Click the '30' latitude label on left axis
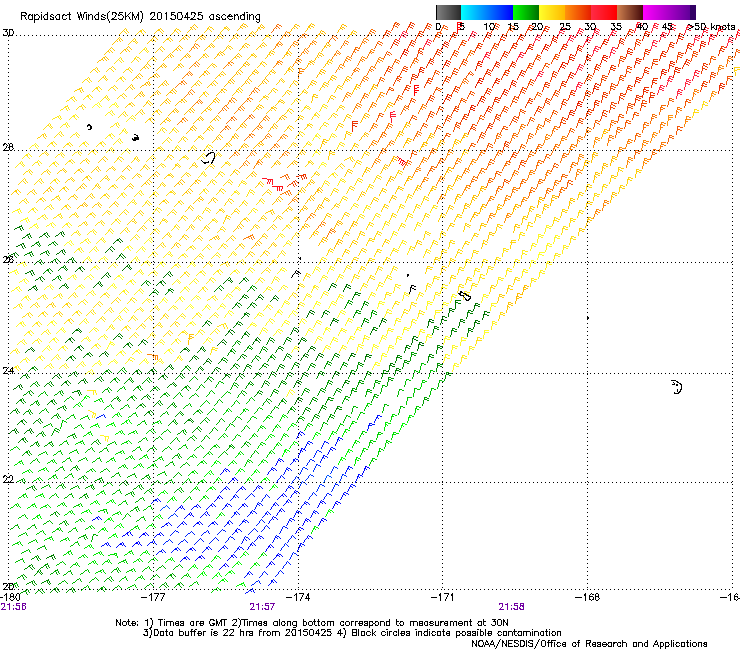This screenshot has height=650, width=740. 8,33
